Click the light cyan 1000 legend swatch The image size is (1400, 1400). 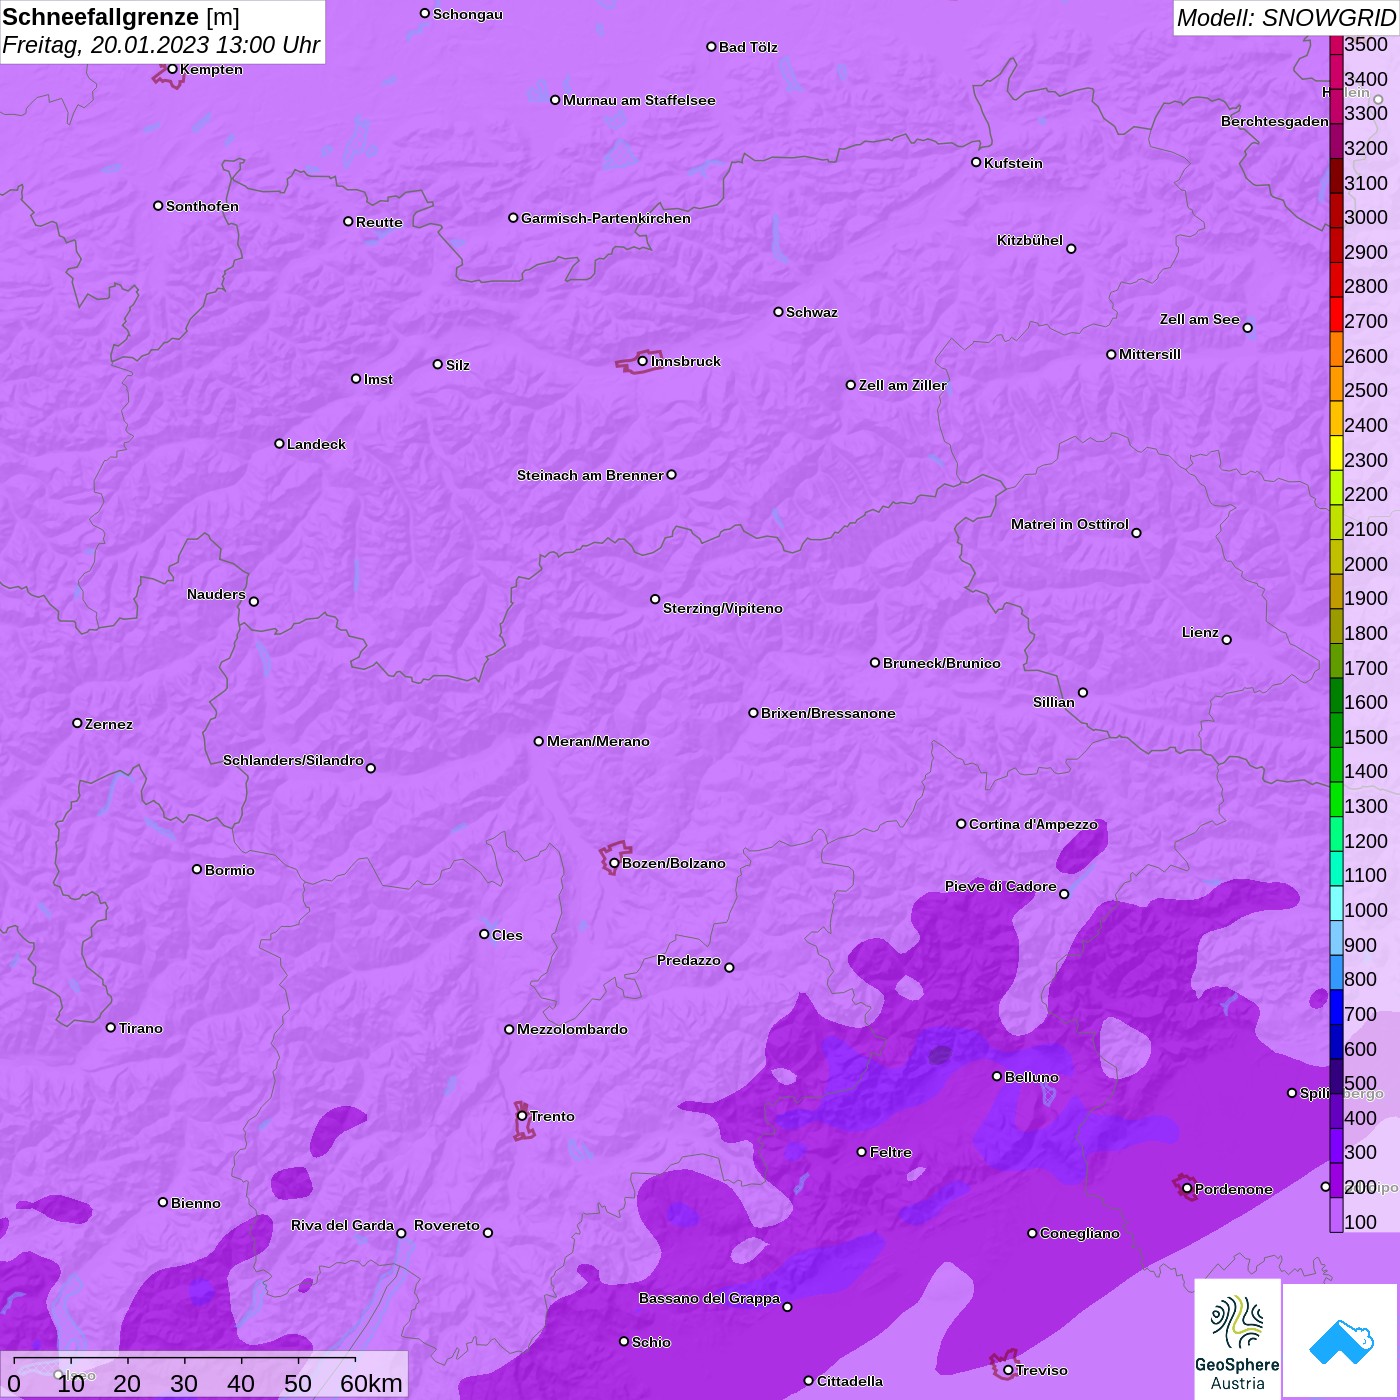point(1336,903)
